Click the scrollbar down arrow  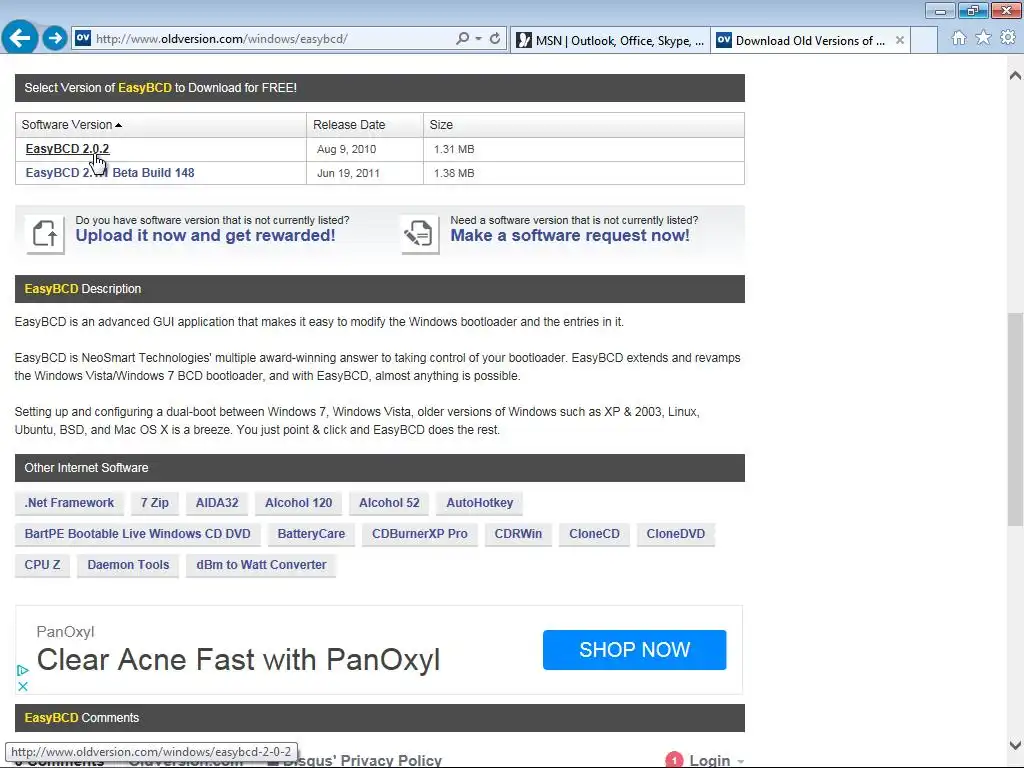pos(1015,745)
